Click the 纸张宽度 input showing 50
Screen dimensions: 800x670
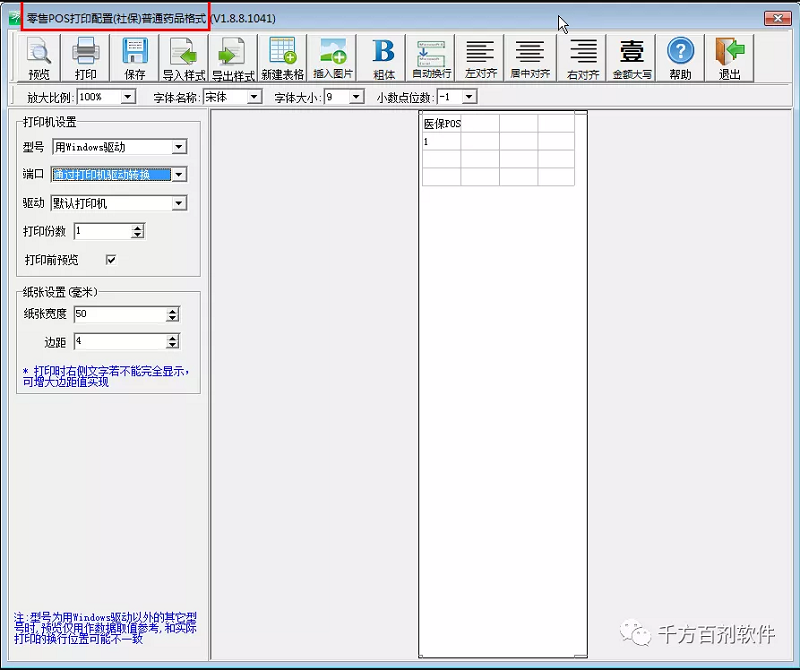[x=120, y=314]
